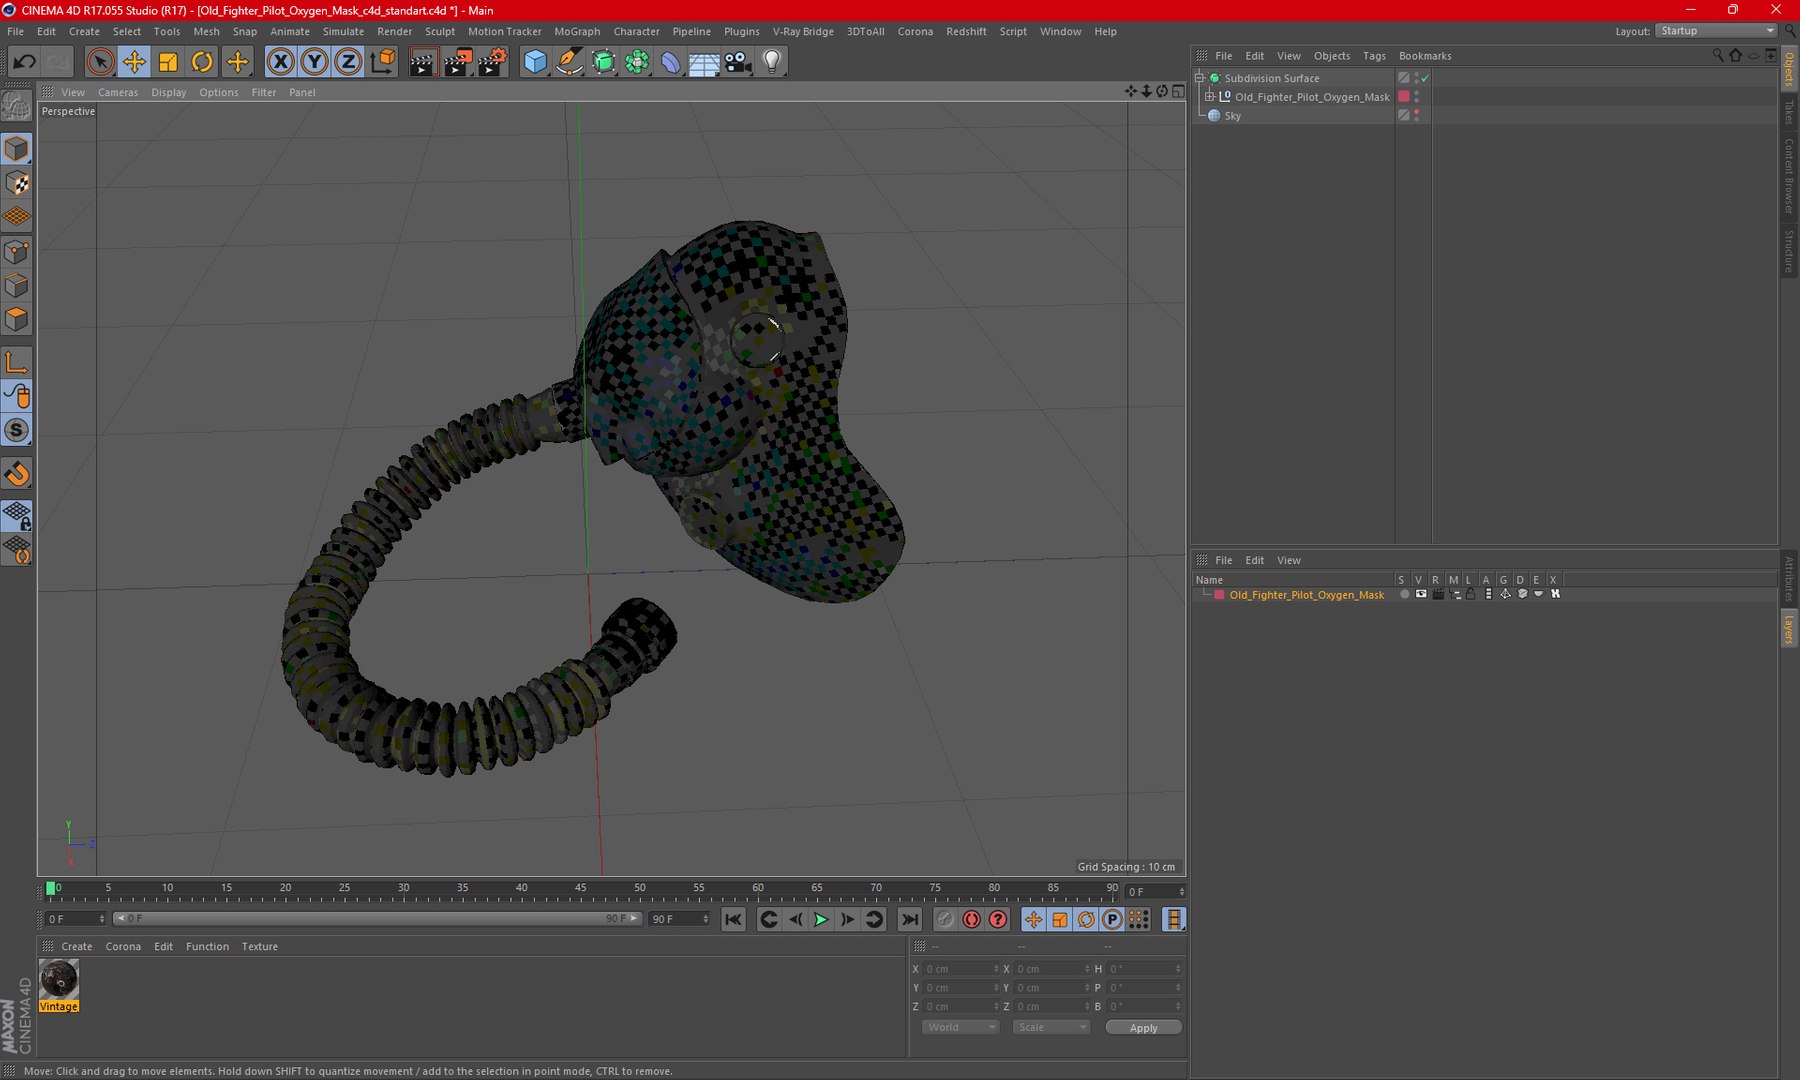Select the Vintage material thumbnail
1800x1080 pixels.
point(59,979)
